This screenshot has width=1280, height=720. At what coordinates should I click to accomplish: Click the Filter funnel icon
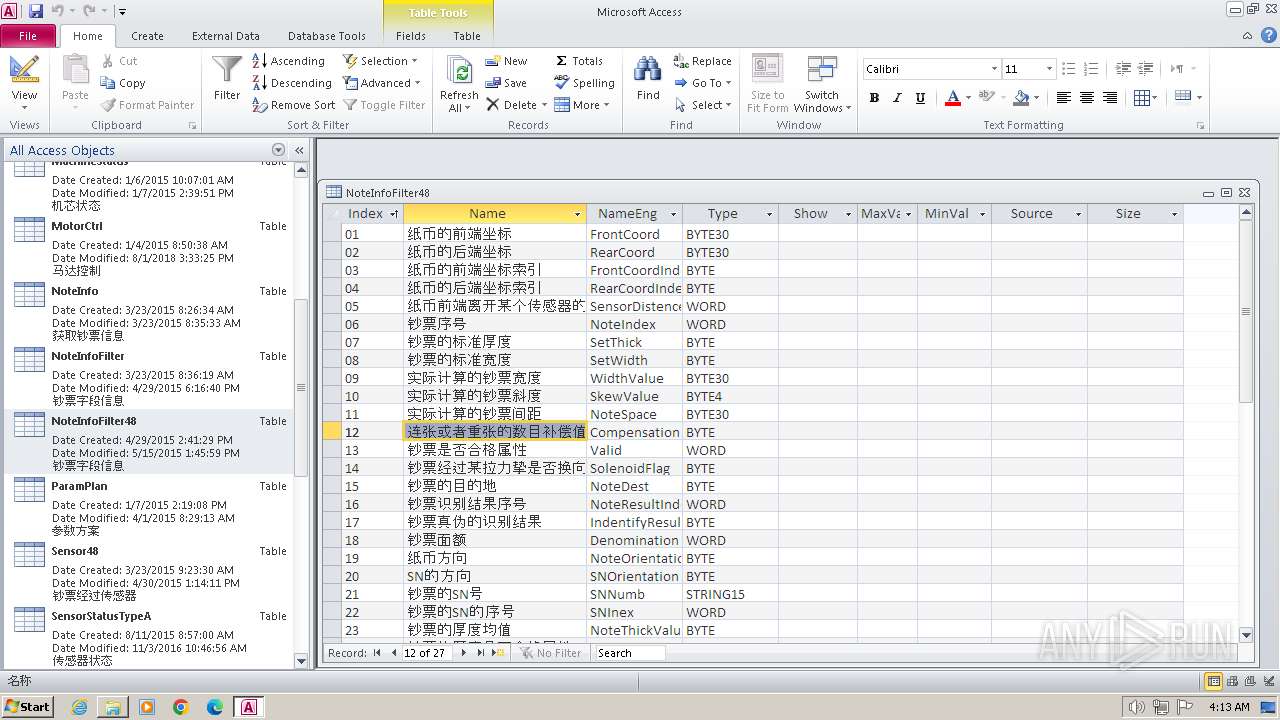(x=227, y=78)
